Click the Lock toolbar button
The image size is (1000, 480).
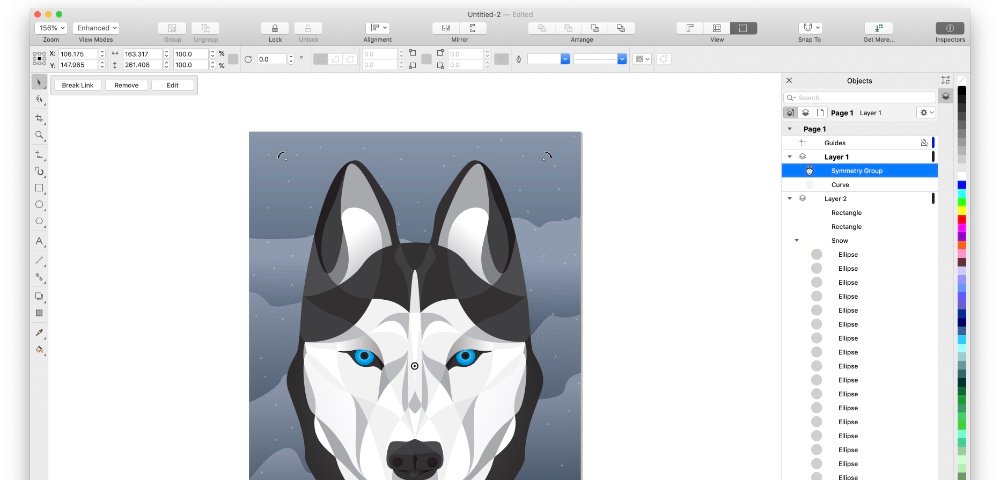[275, 28]
